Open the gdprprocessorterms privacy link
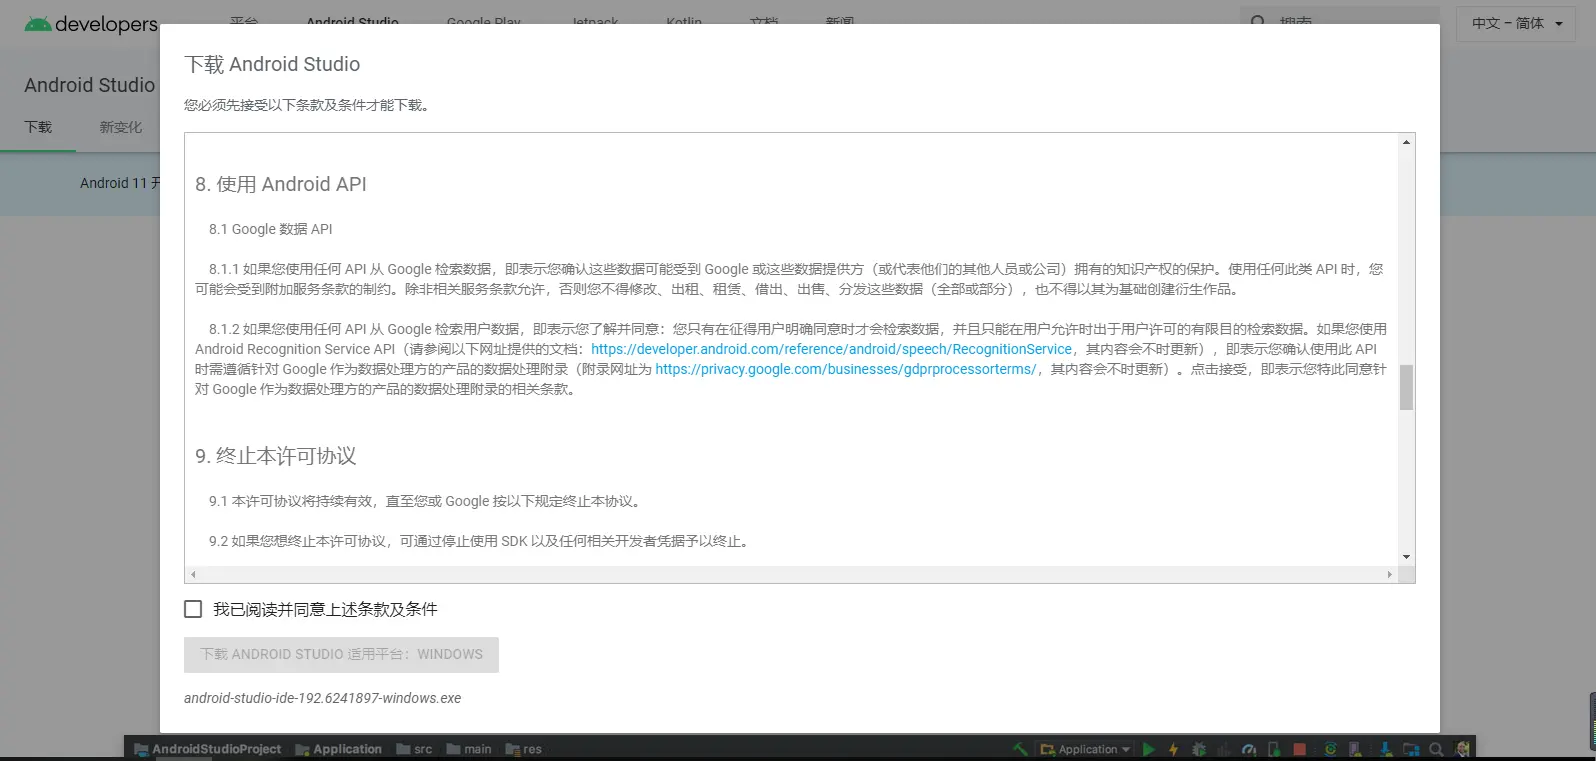Screen dimensions: 1596x761 click(845, 369)
